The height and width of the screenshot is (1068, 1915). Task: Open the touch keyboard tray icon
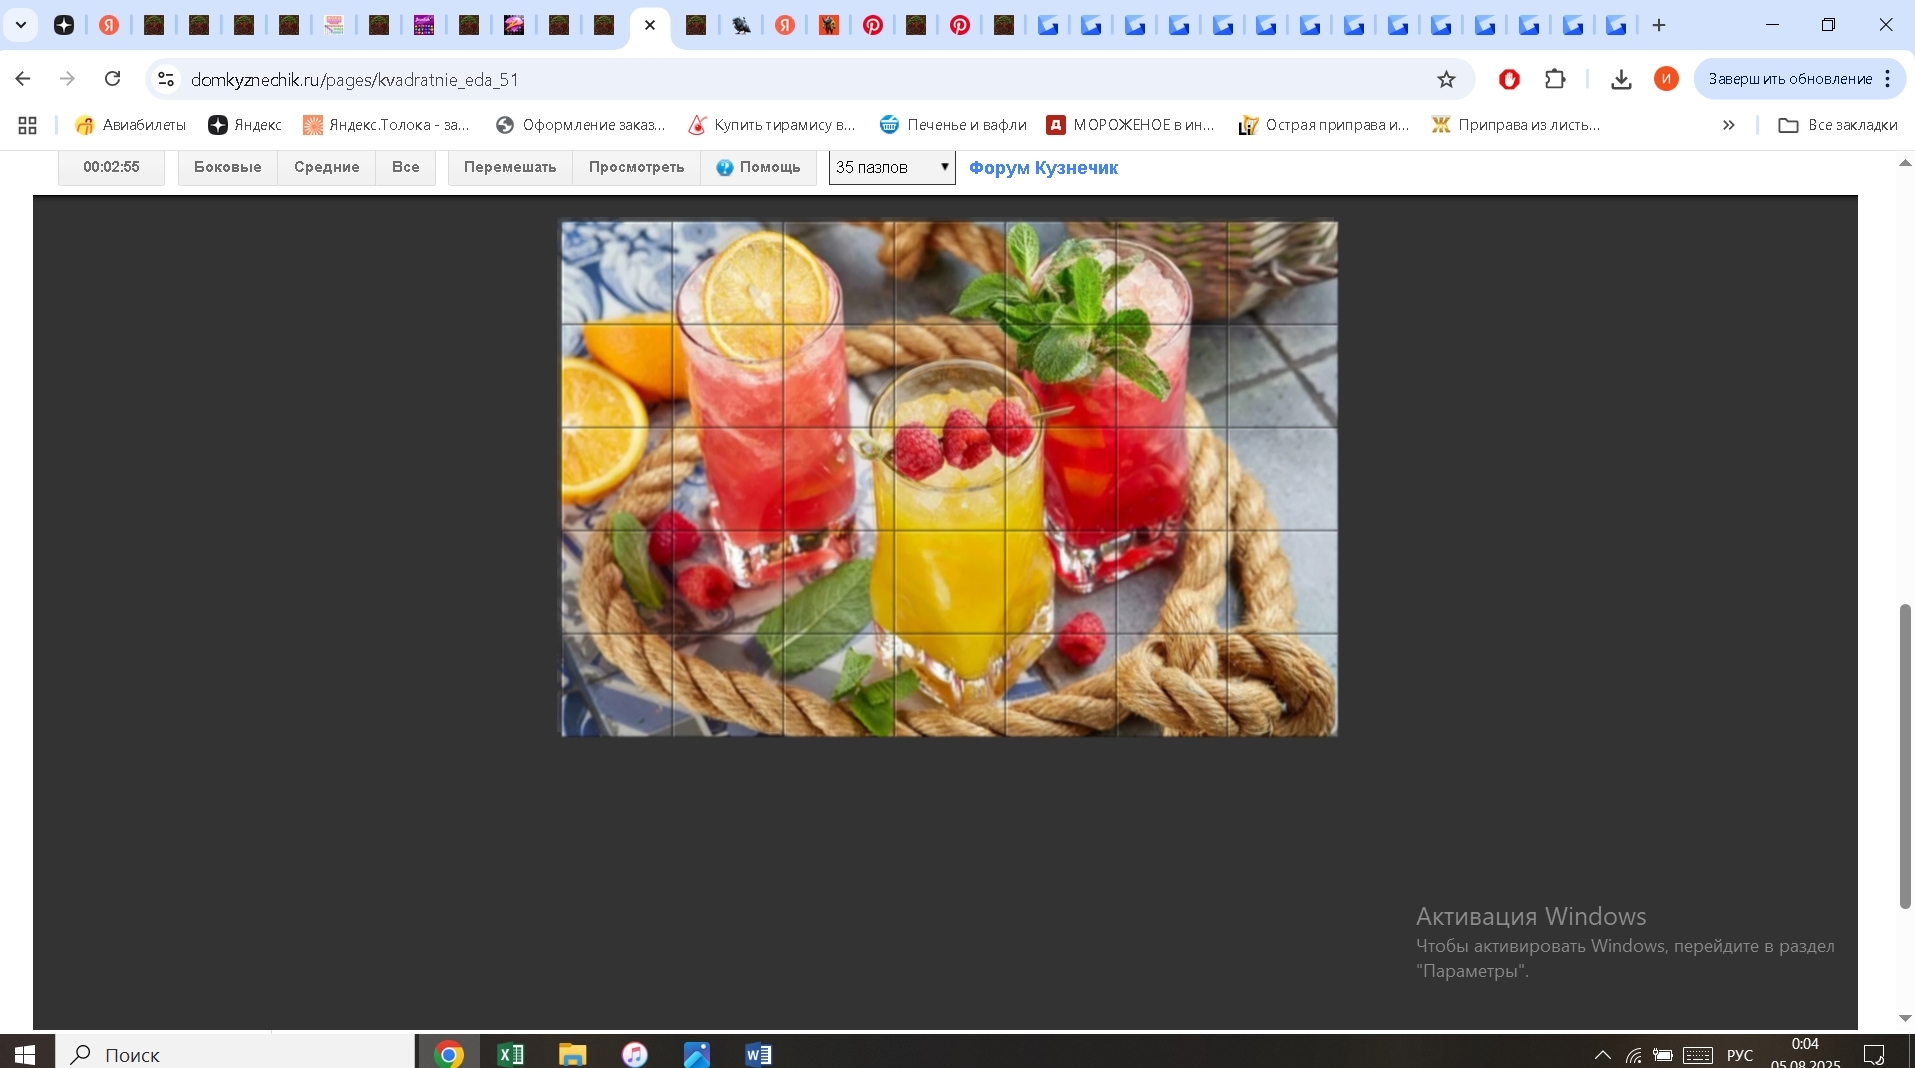(x=1698, y=1055)
